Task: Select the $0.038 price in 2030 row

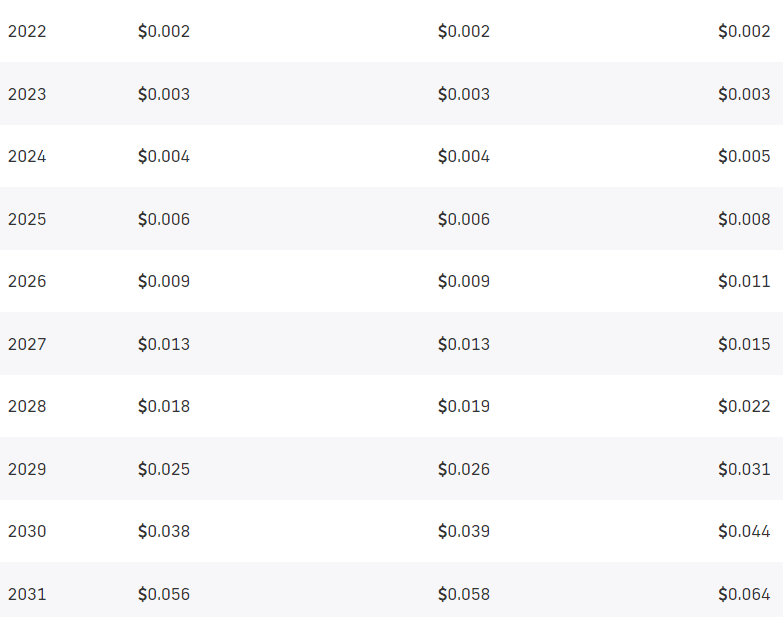Action: tap(164, 531)
